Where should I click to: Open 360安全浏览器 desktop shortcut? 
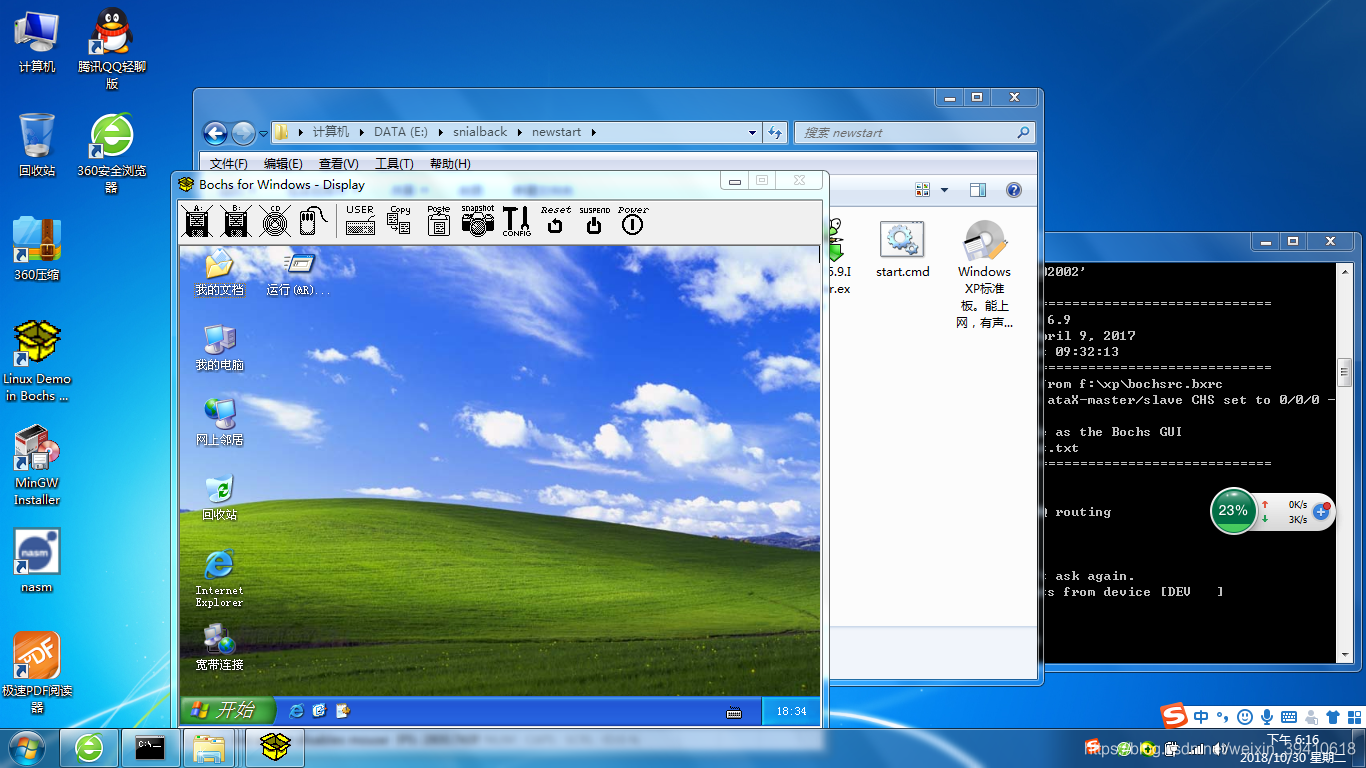(112, 153)
